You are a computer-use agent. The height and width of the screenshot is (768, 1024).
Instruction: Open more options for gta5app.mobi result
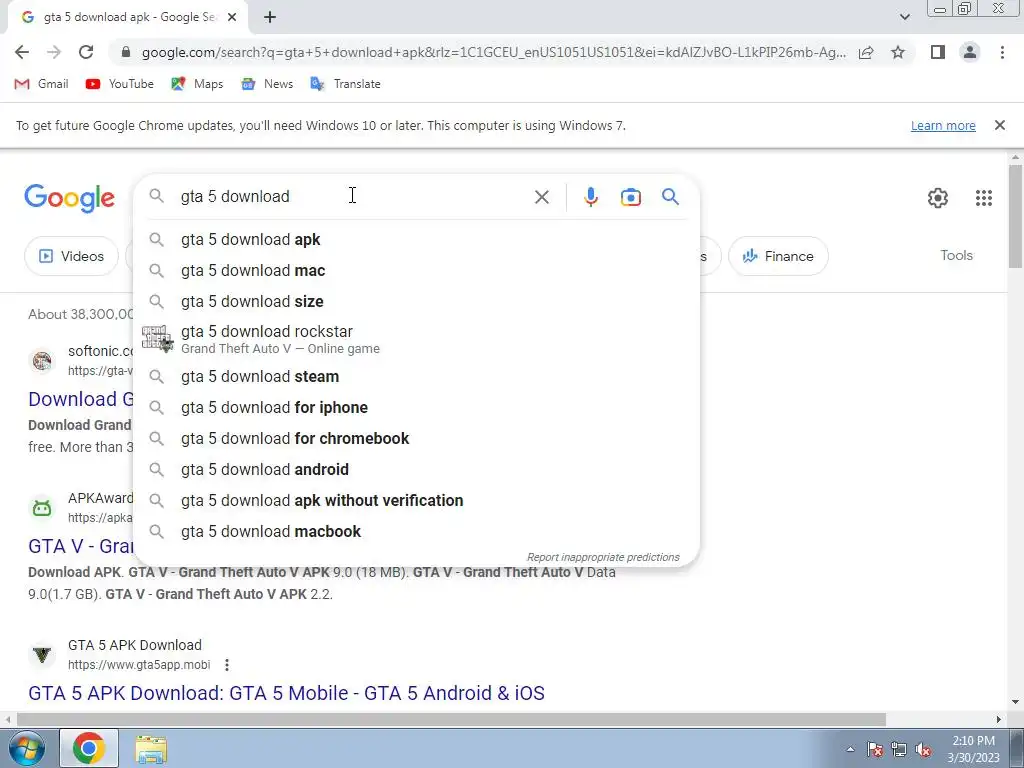(227, 665)
